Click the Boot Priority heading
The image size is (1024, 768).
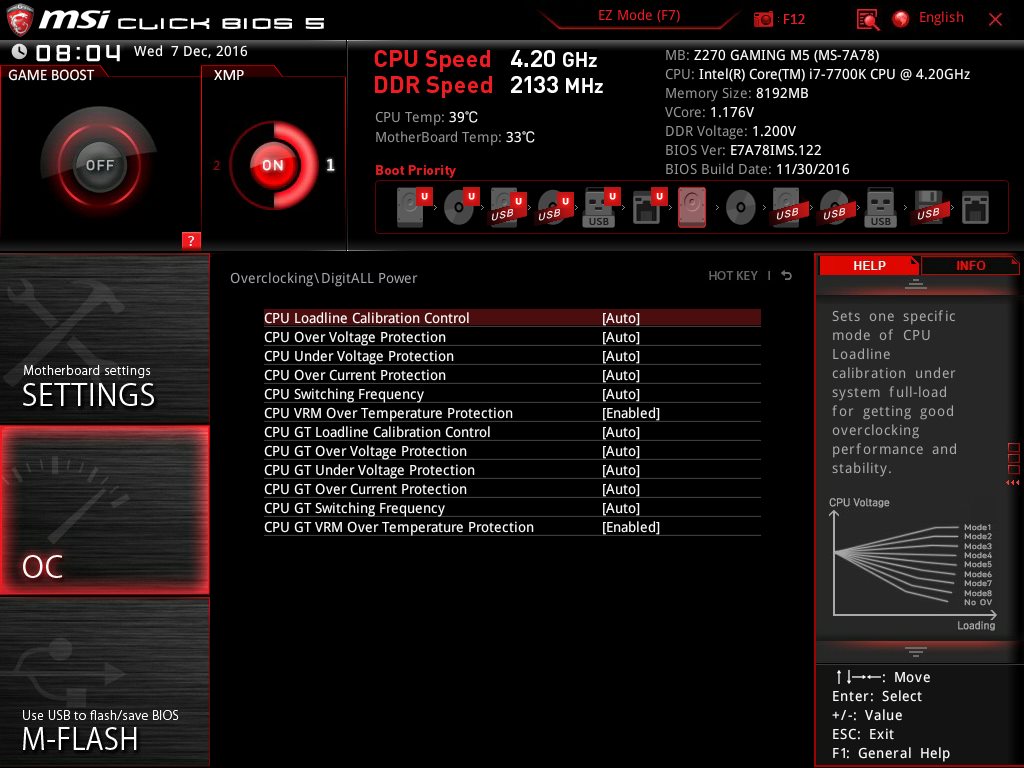click(415, 170)
